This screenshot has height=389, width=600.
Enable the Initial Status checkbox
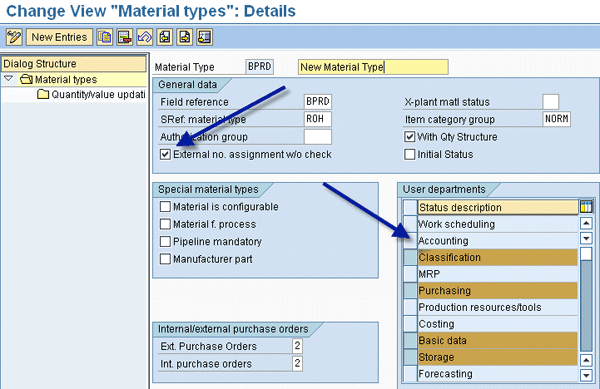click(x=409, y=155)
